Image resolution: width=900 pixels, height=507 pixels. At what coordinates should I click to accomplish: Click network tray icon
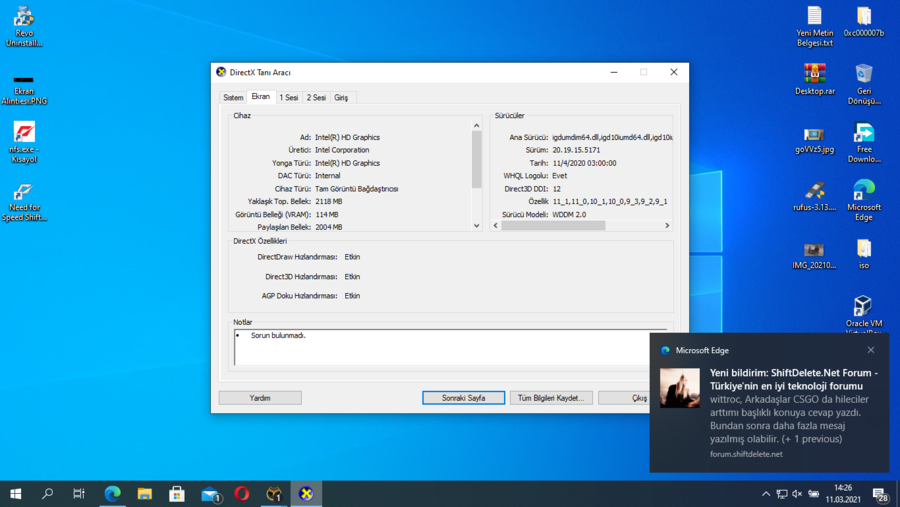coord(782,494)
